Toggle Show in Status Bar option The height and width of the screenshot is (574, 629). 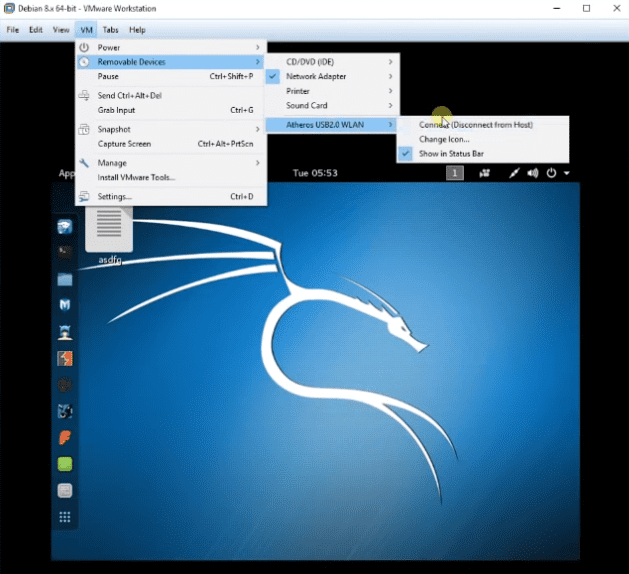pyautogui.click(x=451, y=154)
